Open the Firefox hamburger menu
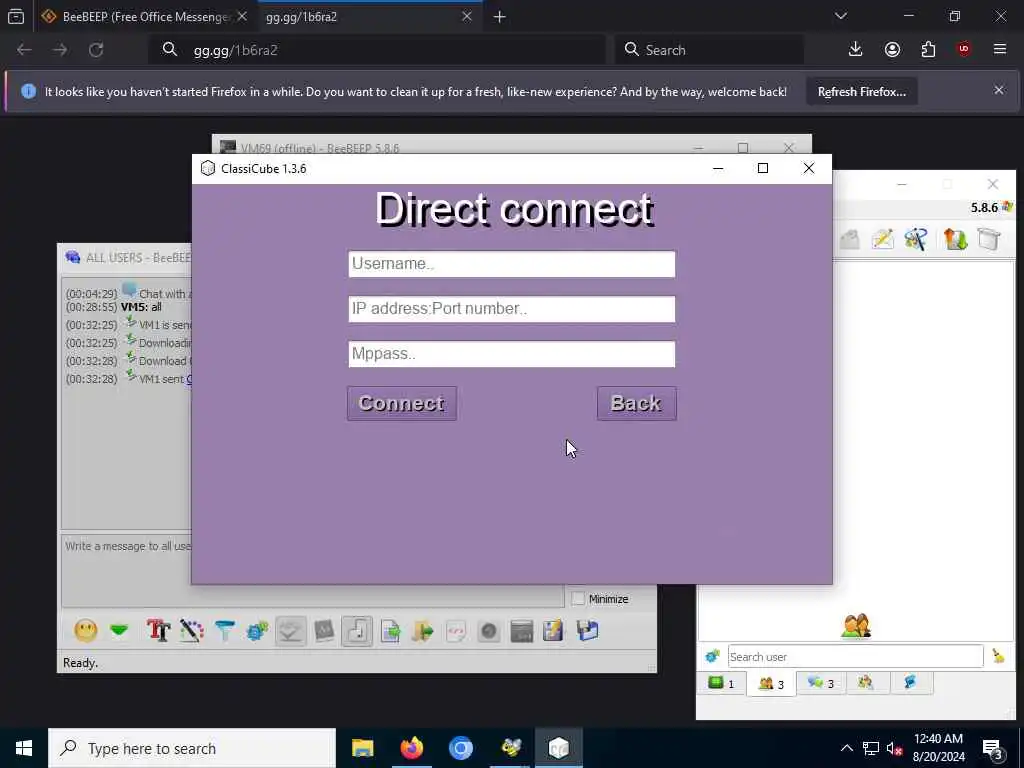The height and width of the screenshot is (768, 1024). click(1000, 50)
